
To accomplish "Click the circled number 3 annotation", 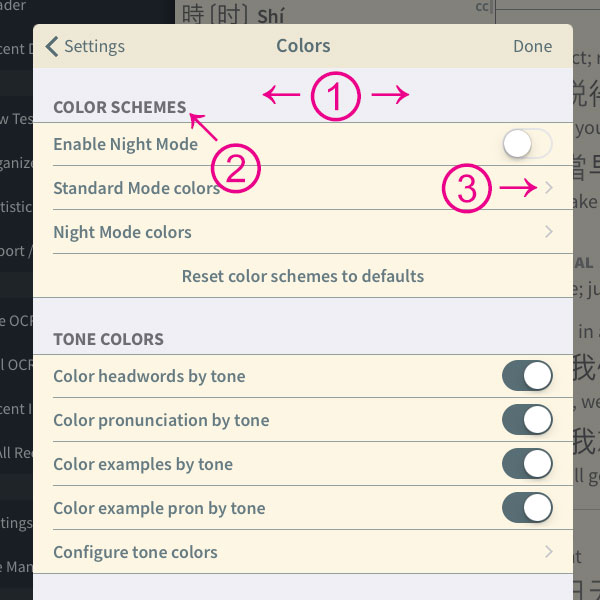I will click(466, 188).
